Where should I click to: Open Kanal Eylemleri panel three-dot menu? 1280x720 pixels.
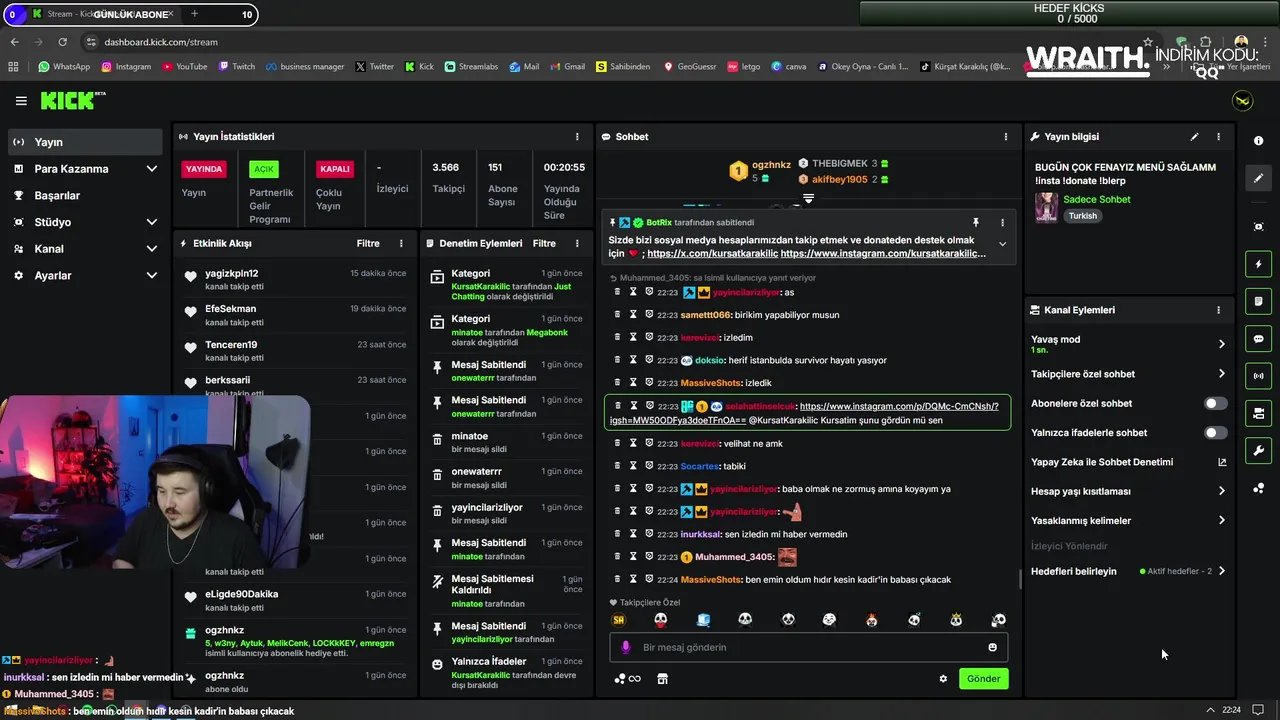click(x=1218, y=310)
